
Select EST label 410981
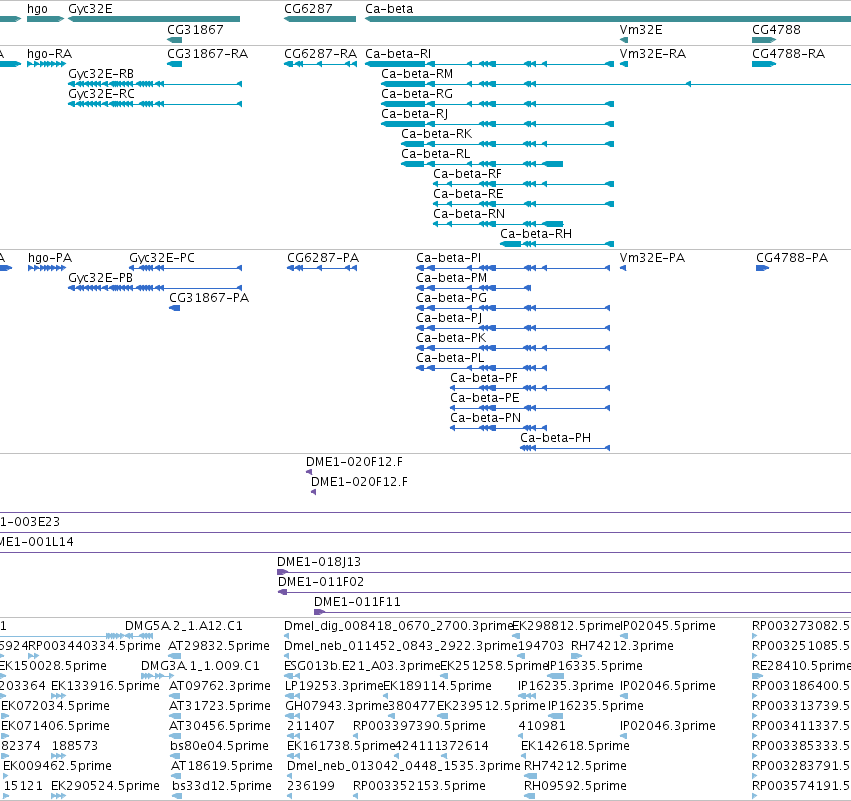[x=542, y=726]
